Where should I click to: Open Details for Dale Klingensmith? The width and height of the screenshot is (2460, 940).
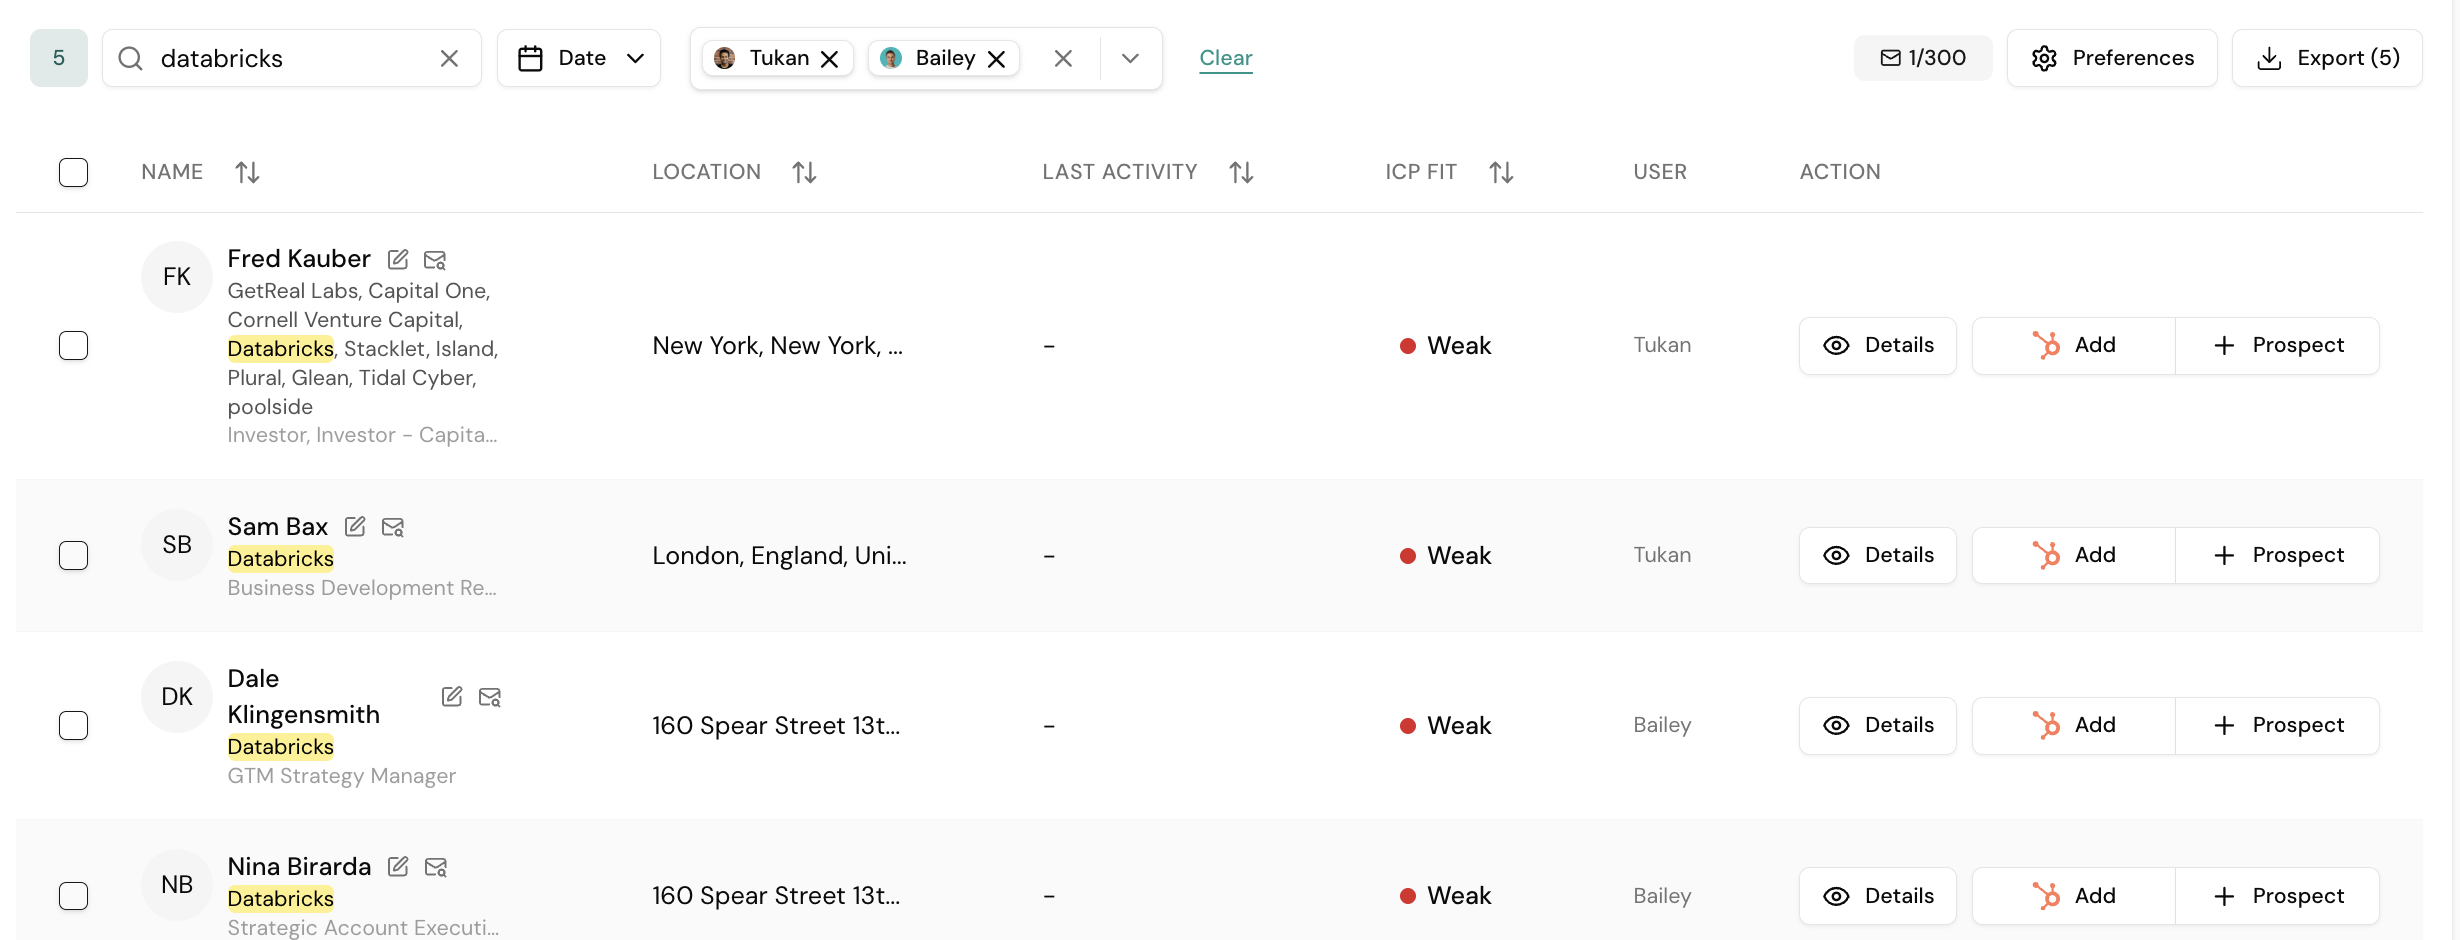(1877, 725)
